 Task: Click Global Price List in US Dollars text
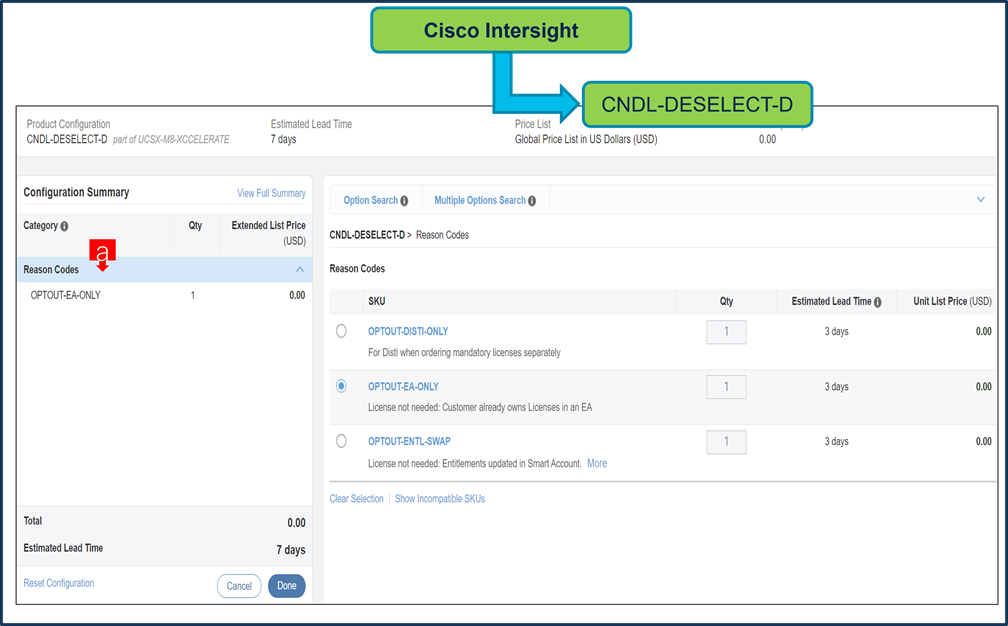[x=586, y=139]
